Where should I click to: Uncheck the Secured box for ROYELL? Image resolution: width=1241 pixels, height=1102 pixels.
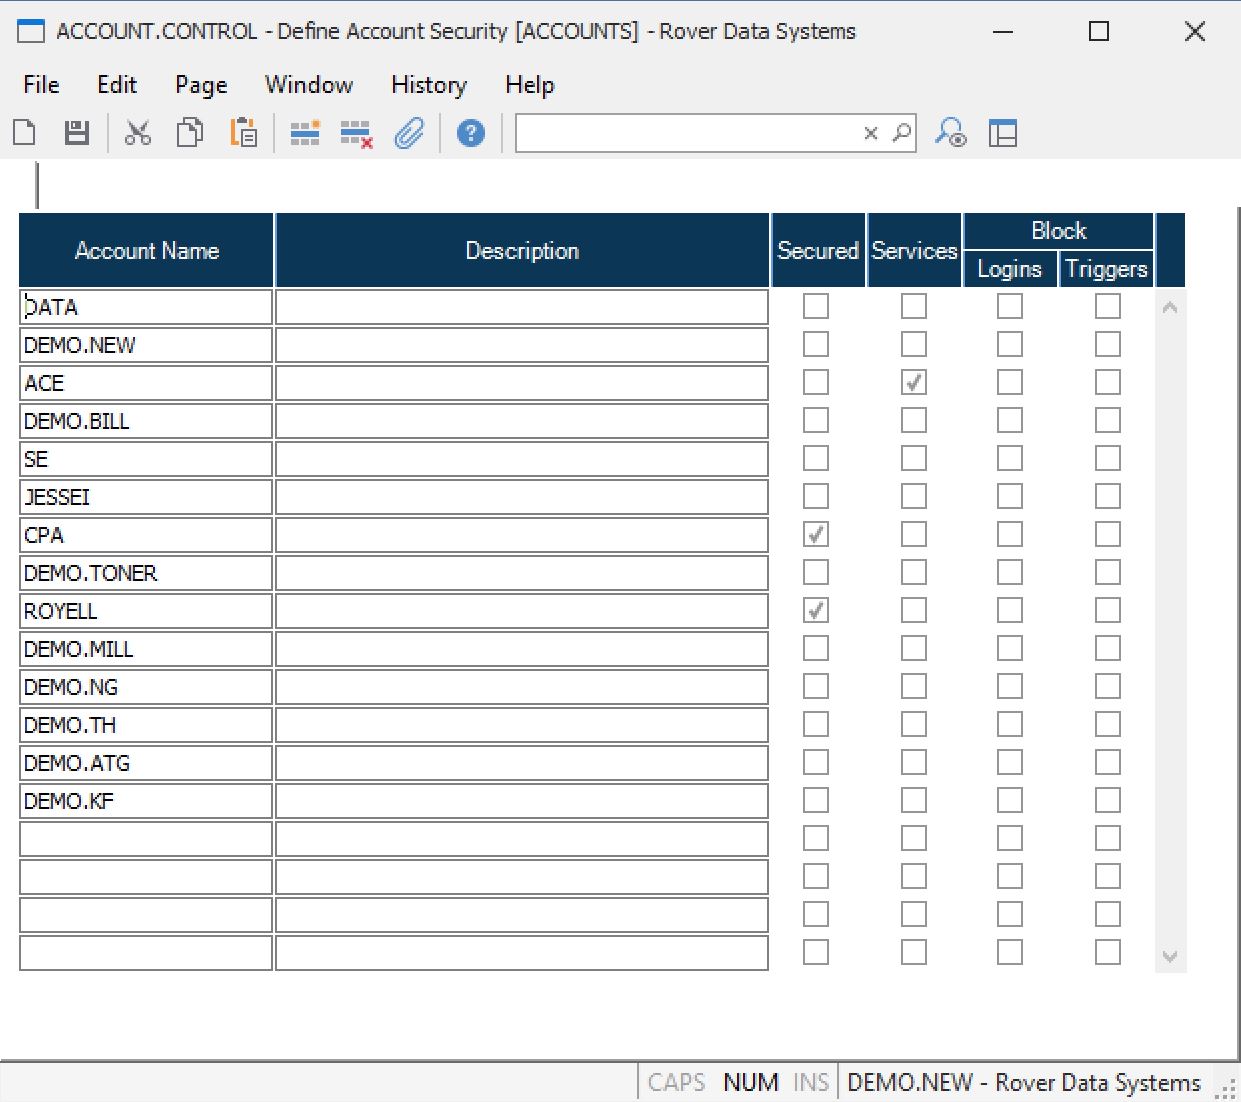815,610
